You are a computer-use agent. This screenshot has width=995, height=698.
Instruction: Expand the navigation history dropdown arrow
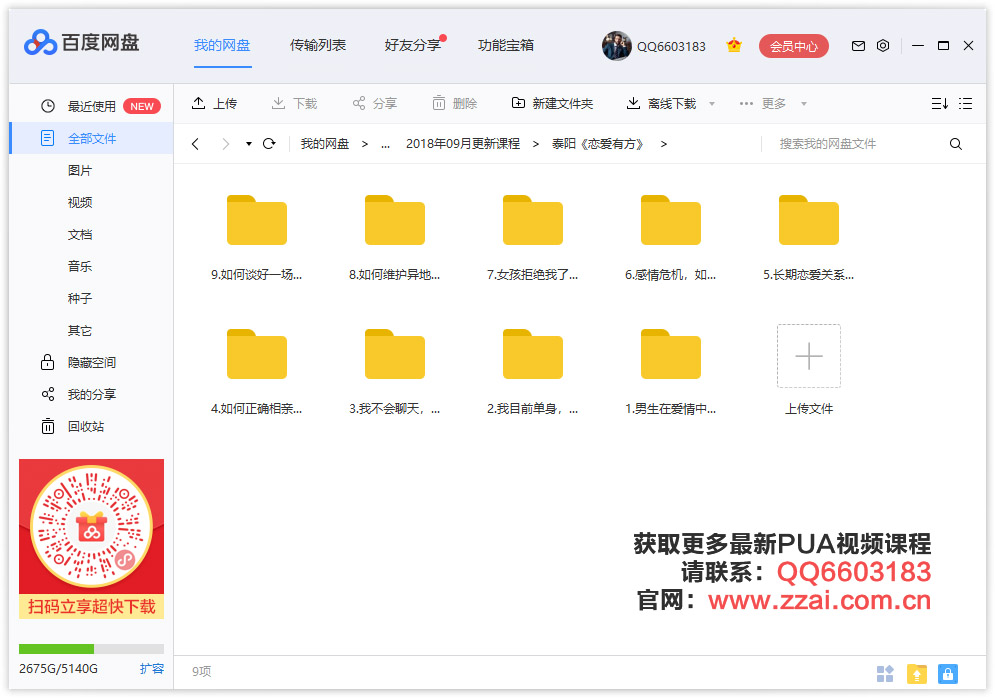[249, 144]
